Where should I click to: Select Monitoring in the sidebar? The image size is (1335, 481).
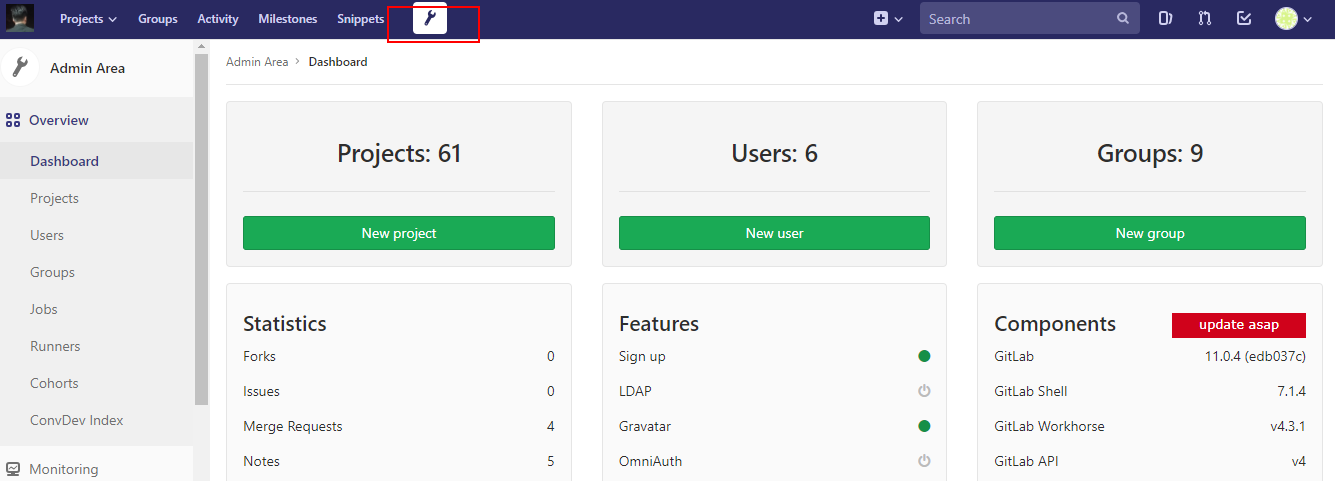point(64,469)
